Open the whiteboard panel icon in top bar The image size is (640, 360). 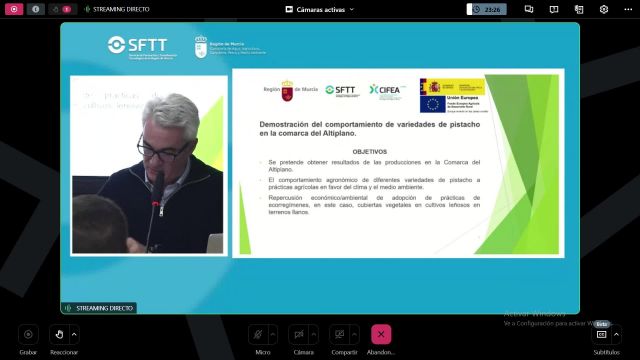point(554,9)
